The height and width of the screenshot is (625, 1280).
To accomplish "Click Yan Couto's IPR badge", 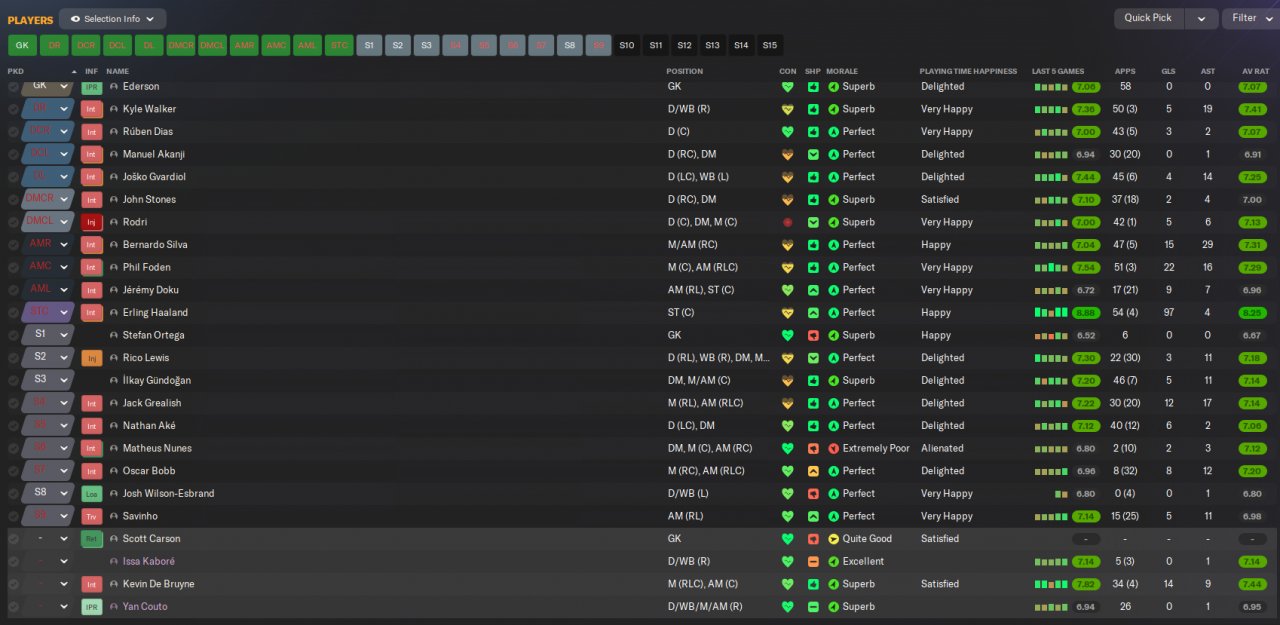I will pos(92,607).
